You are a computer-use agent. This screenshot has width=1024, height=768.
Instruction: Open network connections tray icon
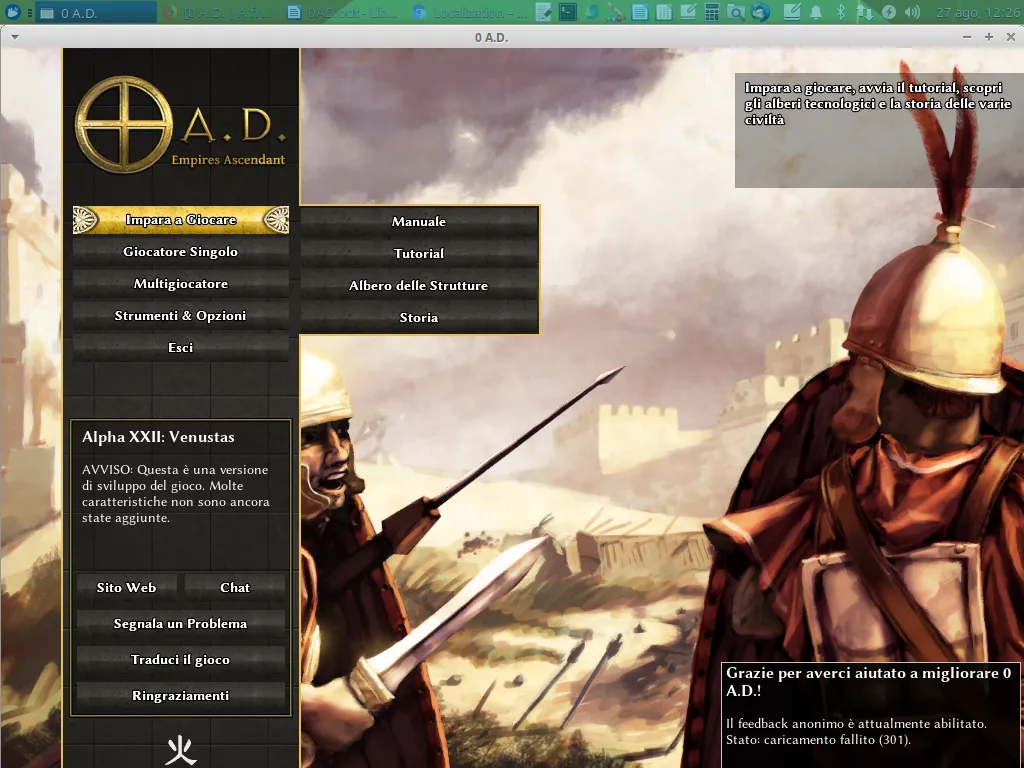click(x=865, y=12)
